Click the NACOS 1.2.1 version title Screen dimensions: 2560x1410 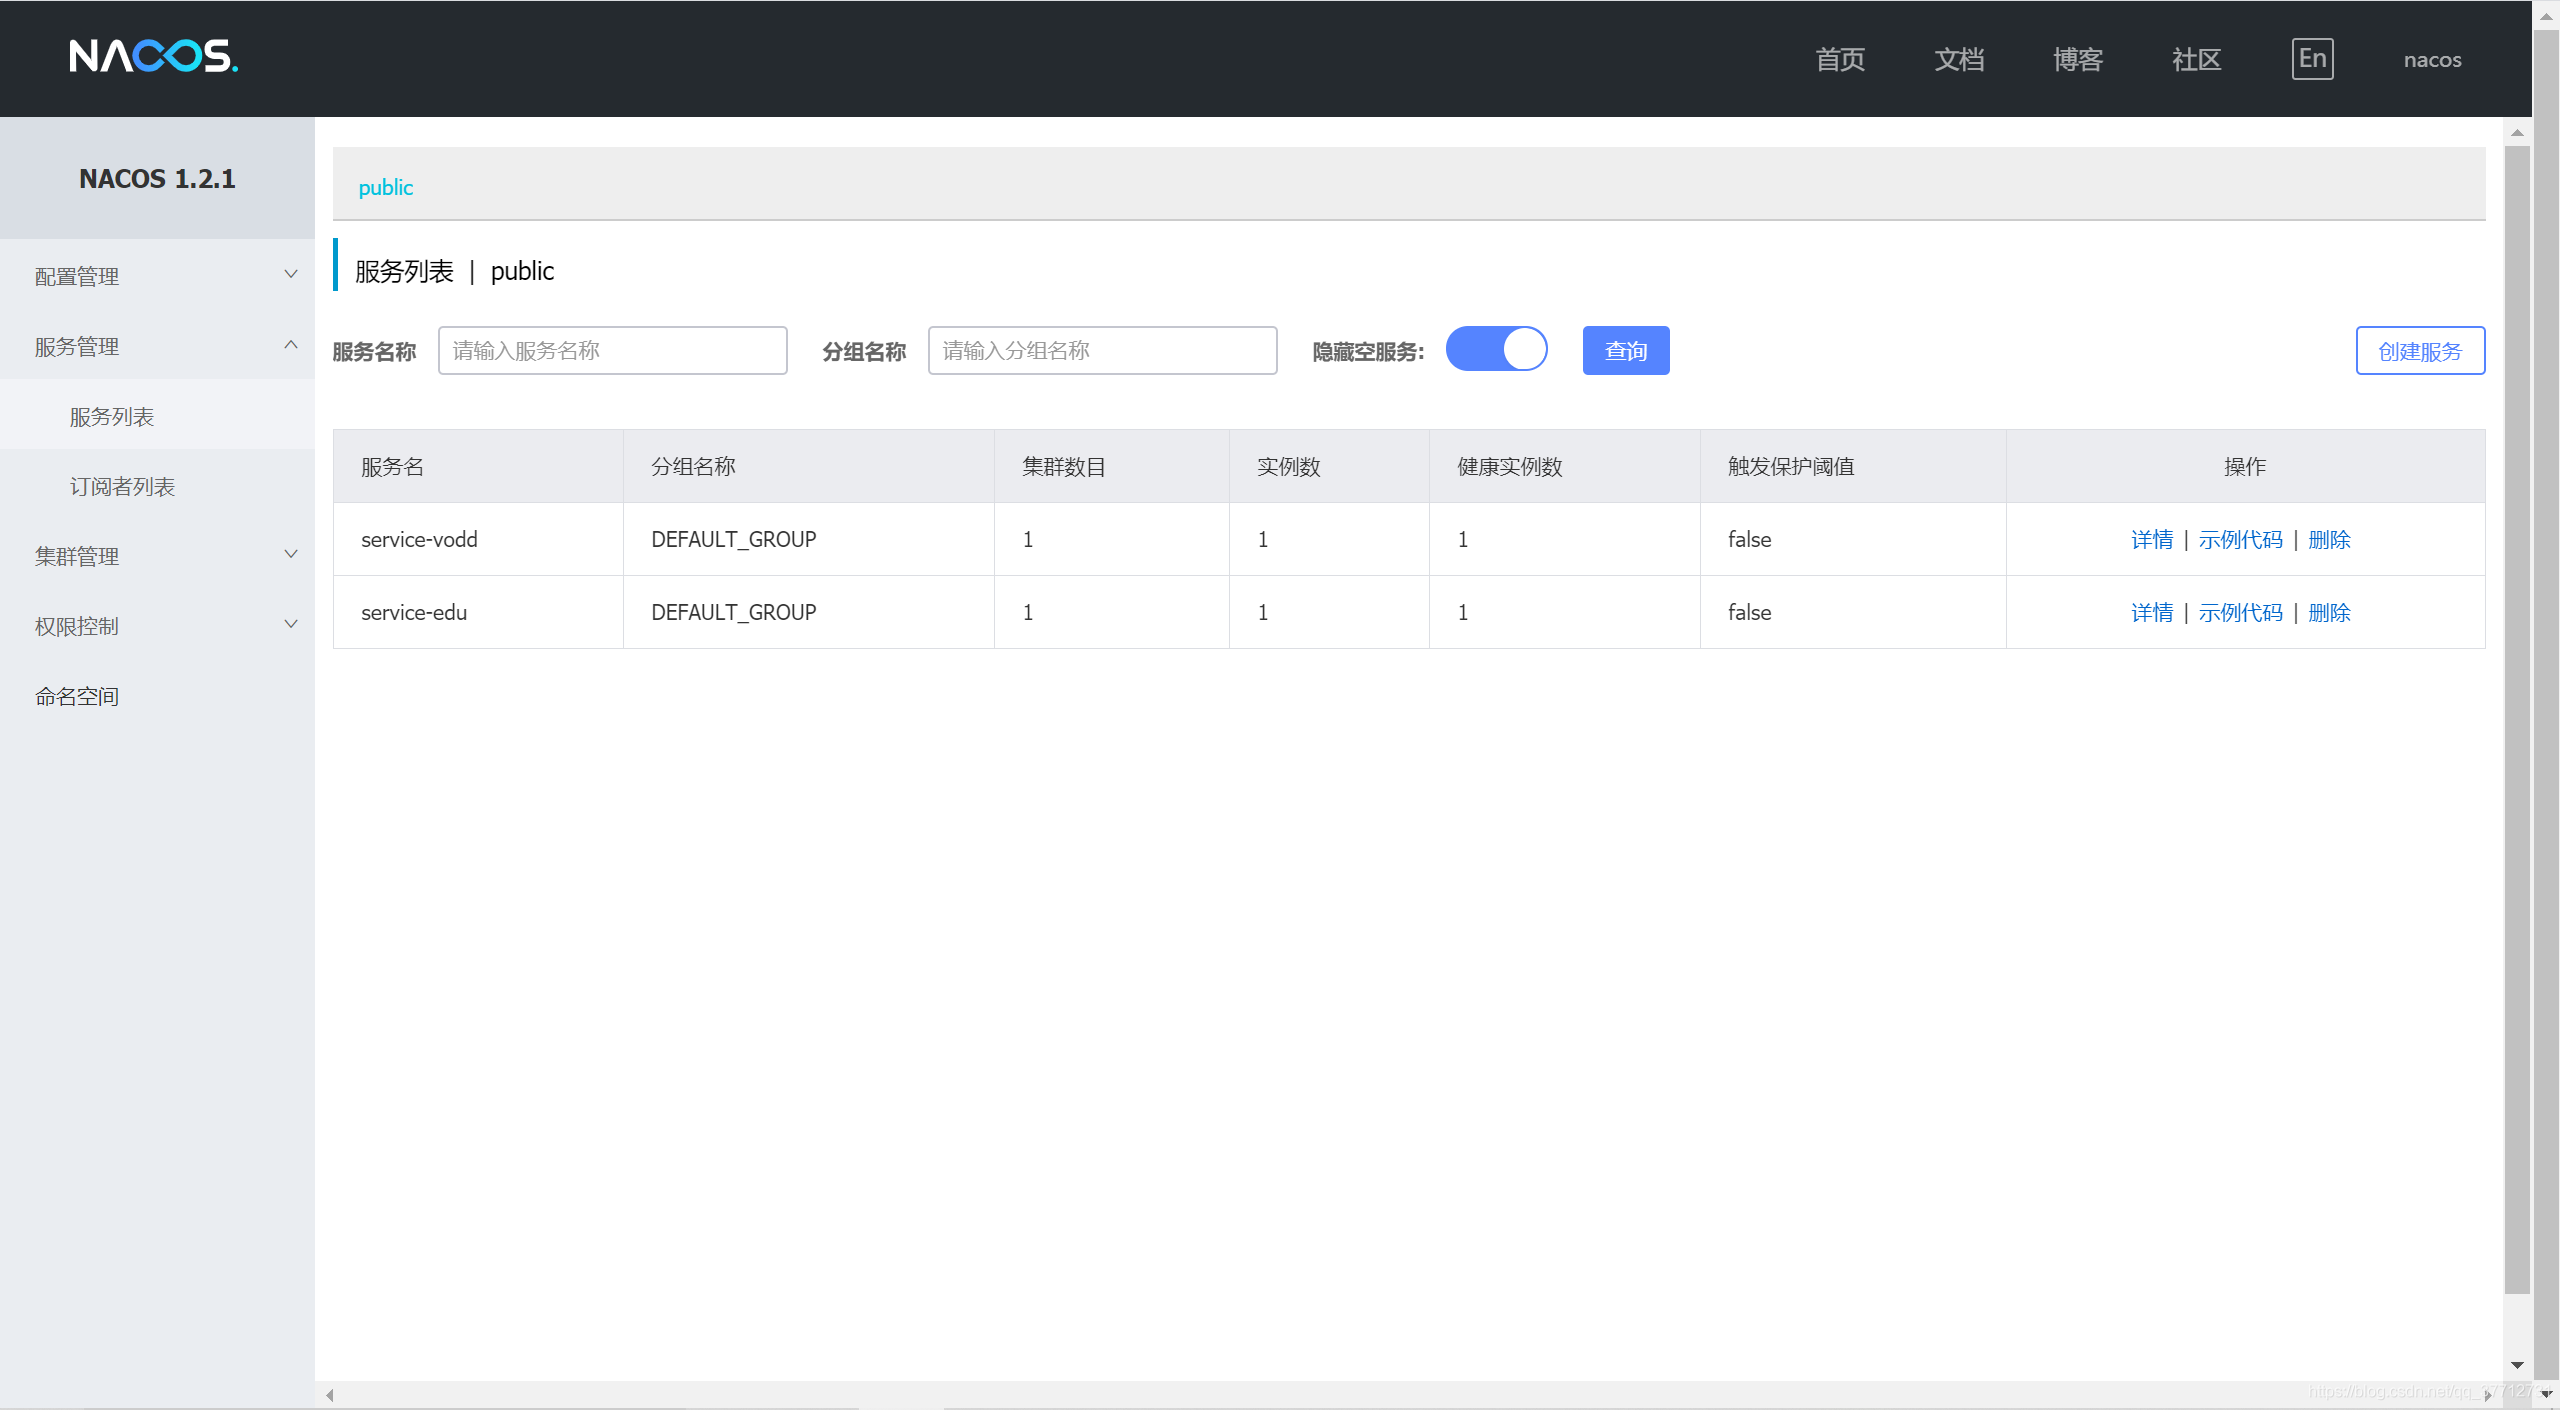(x=157, y=178)
